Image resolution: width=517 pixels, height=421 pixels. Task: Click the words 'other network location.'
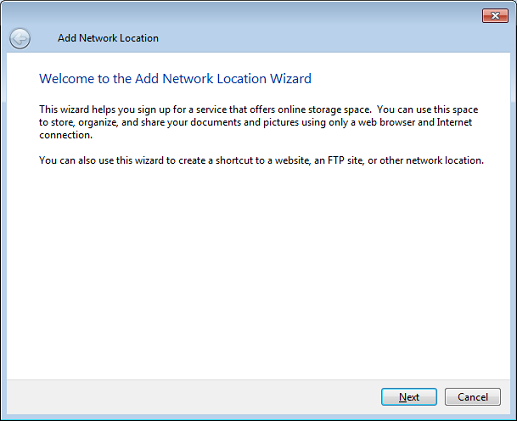(431, 160)
